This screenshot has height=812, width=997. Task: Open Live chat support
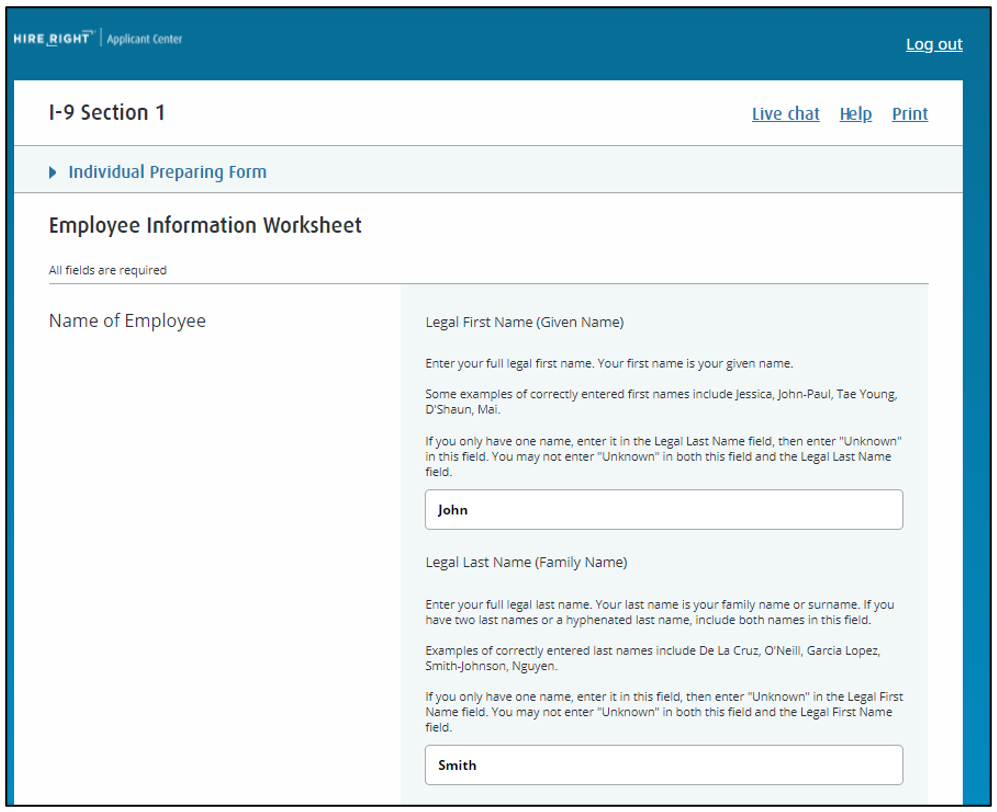click(x=785, y=114)
